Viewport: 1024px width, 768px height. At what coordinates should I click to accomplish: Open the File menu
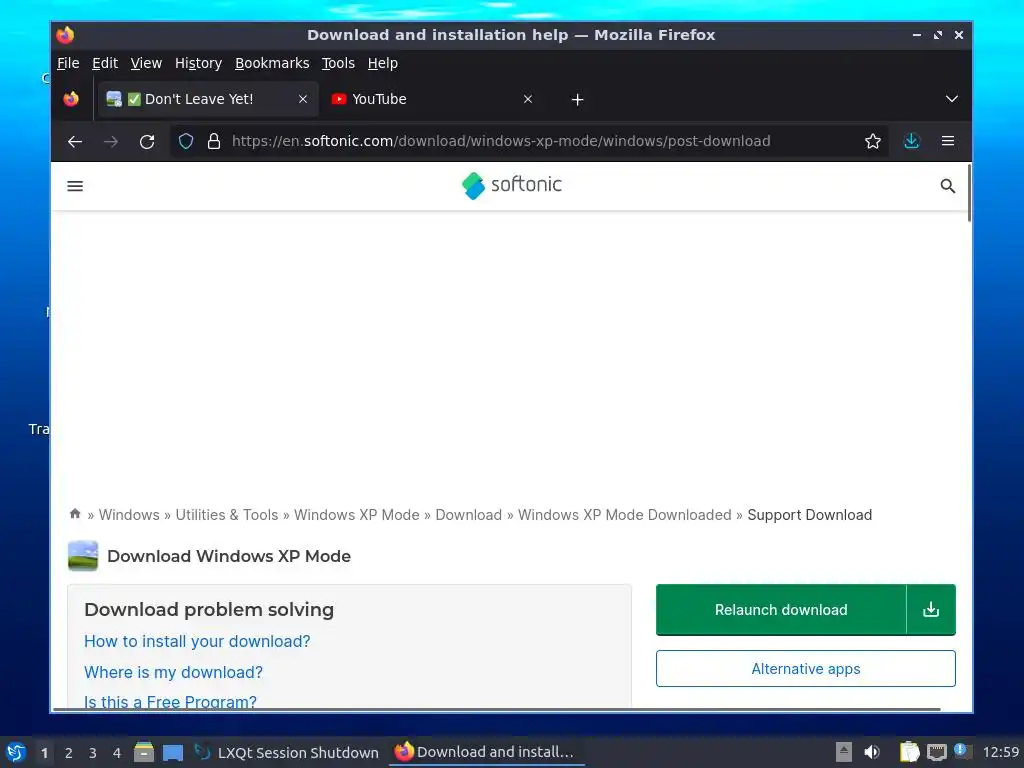coord(68,63)
